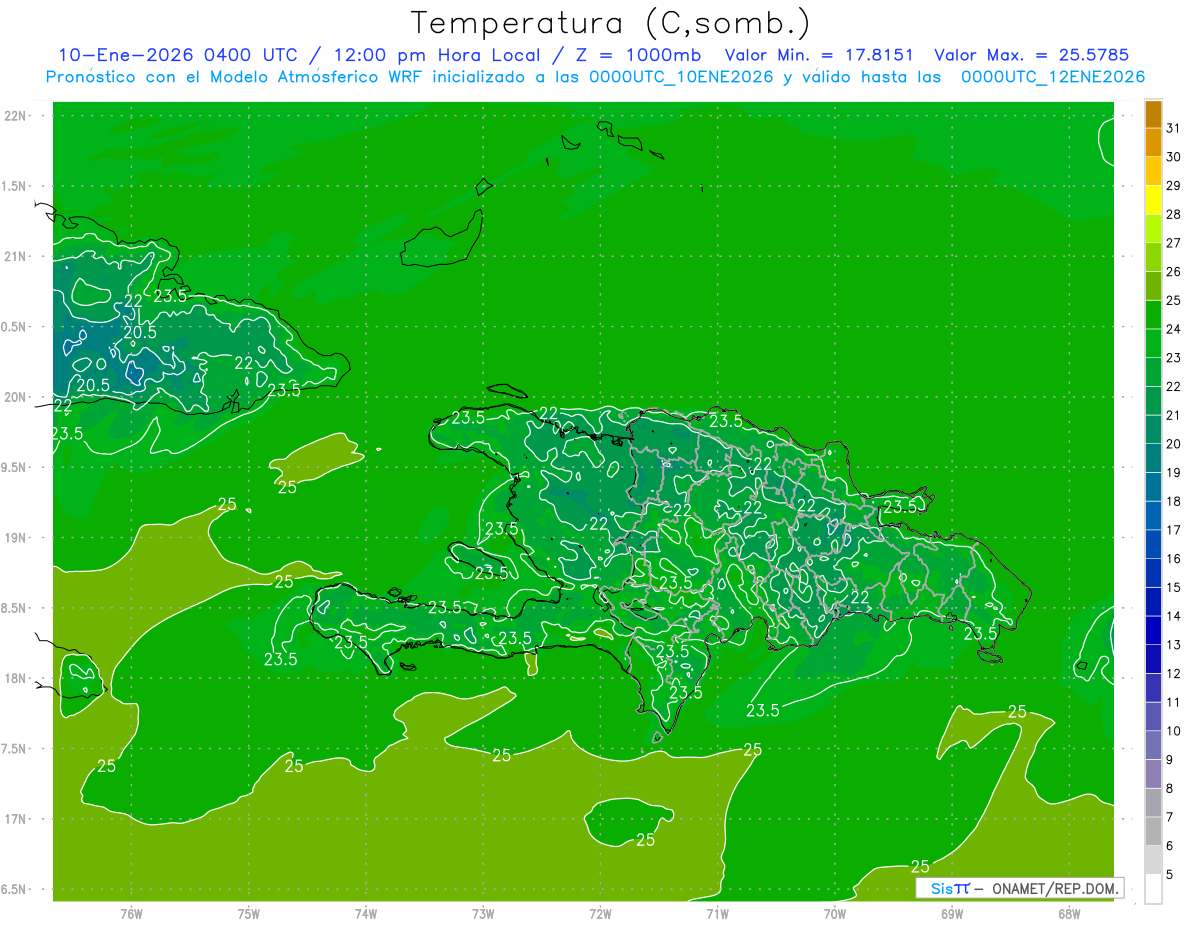The image size is (1200, 927).
Task: Click the '25' contour label just above the ONAMET box
Action: (x=920, y=866)
